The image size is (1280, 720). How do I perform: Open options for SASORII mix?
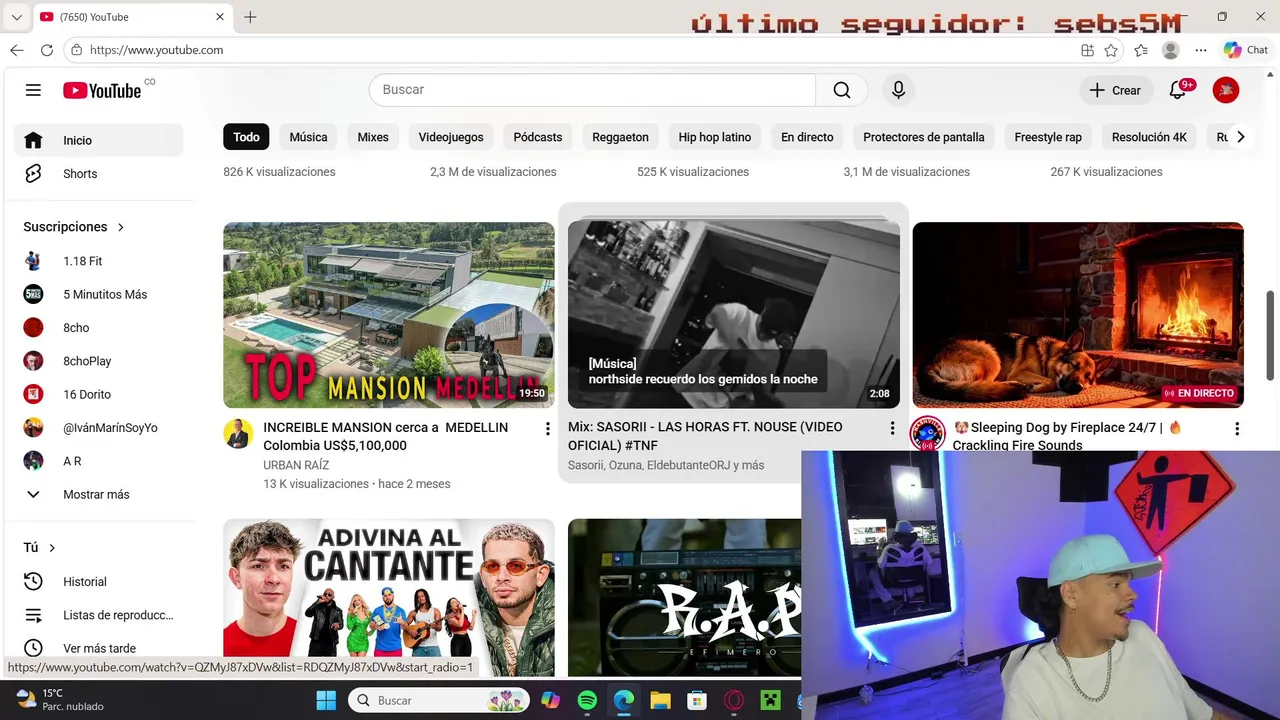point(892,428)
